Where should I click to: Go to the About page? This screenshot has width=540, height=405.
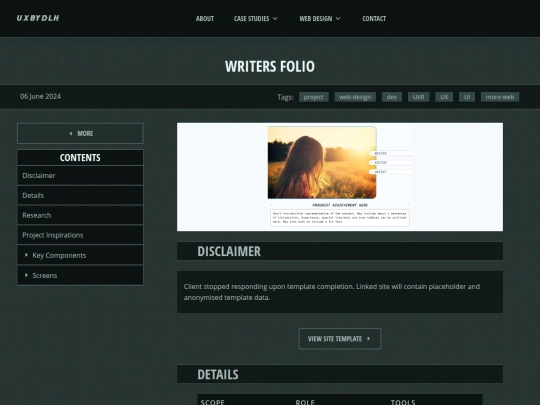point(205,19)
